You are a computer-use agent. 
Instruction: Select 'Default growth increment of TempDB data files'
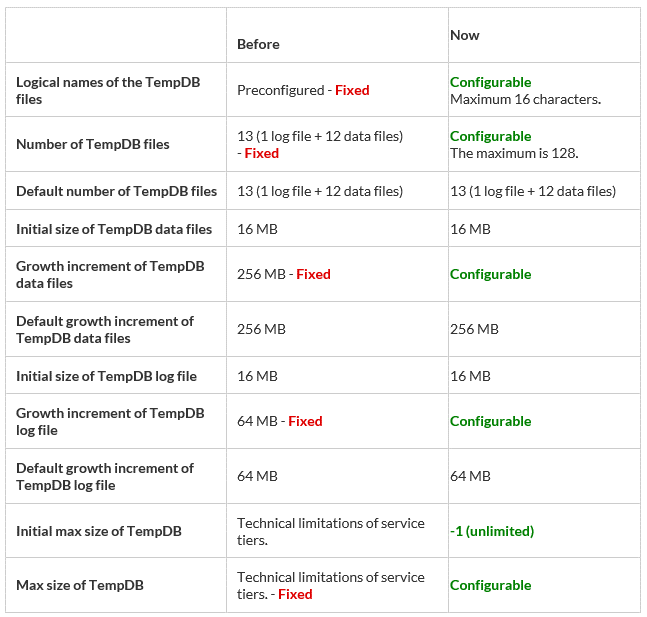[x=105, y=329]
